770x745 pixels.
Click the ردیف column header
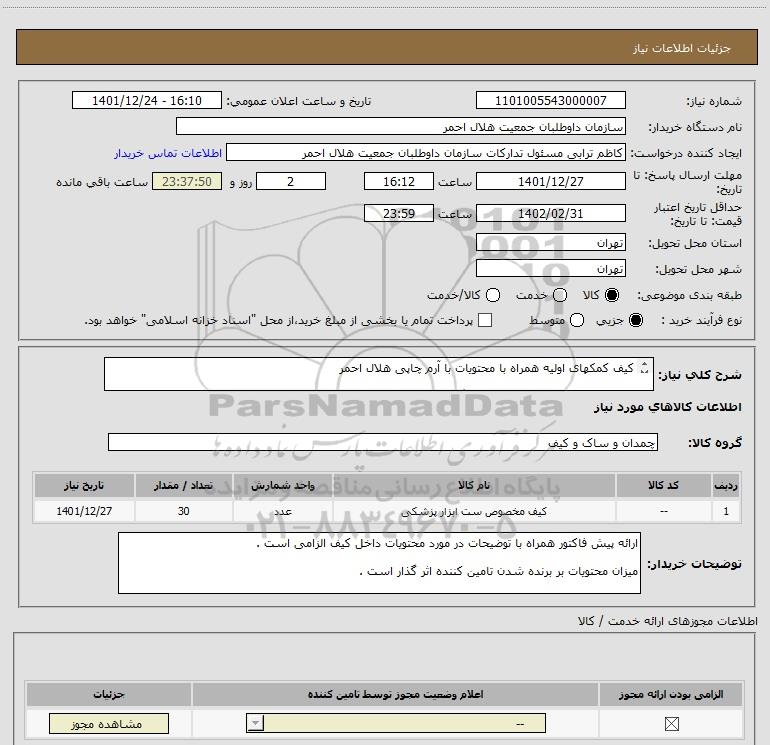[726, 485]
